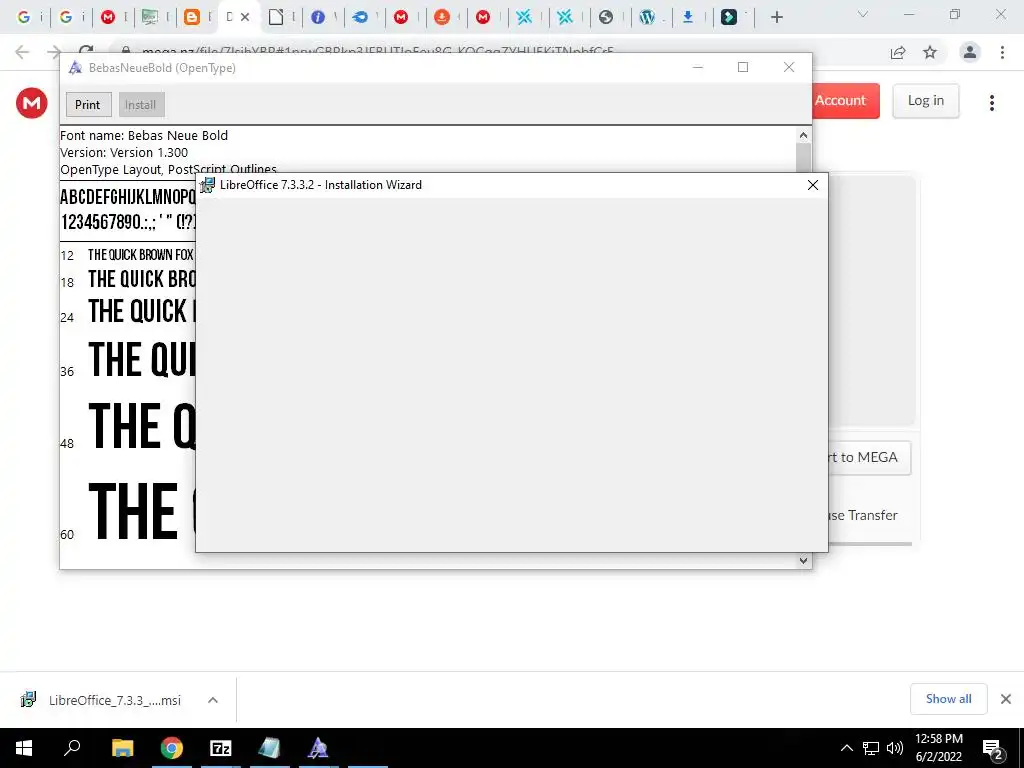Click the 'Version: Version 1.300' line
The width and height of the screenshot is (1024, 768).
click(124, 153)
